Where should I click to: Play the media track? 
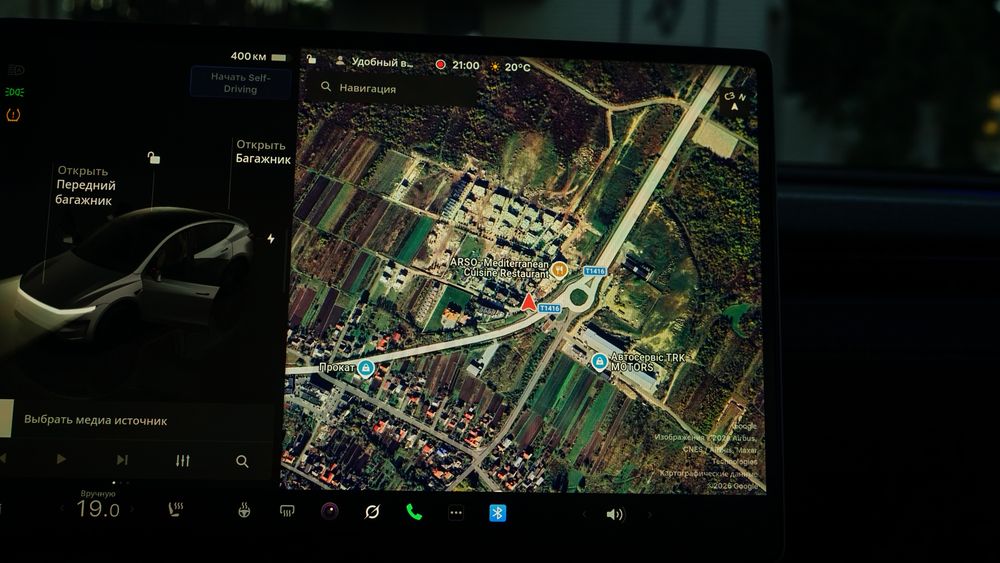[61, 459]
